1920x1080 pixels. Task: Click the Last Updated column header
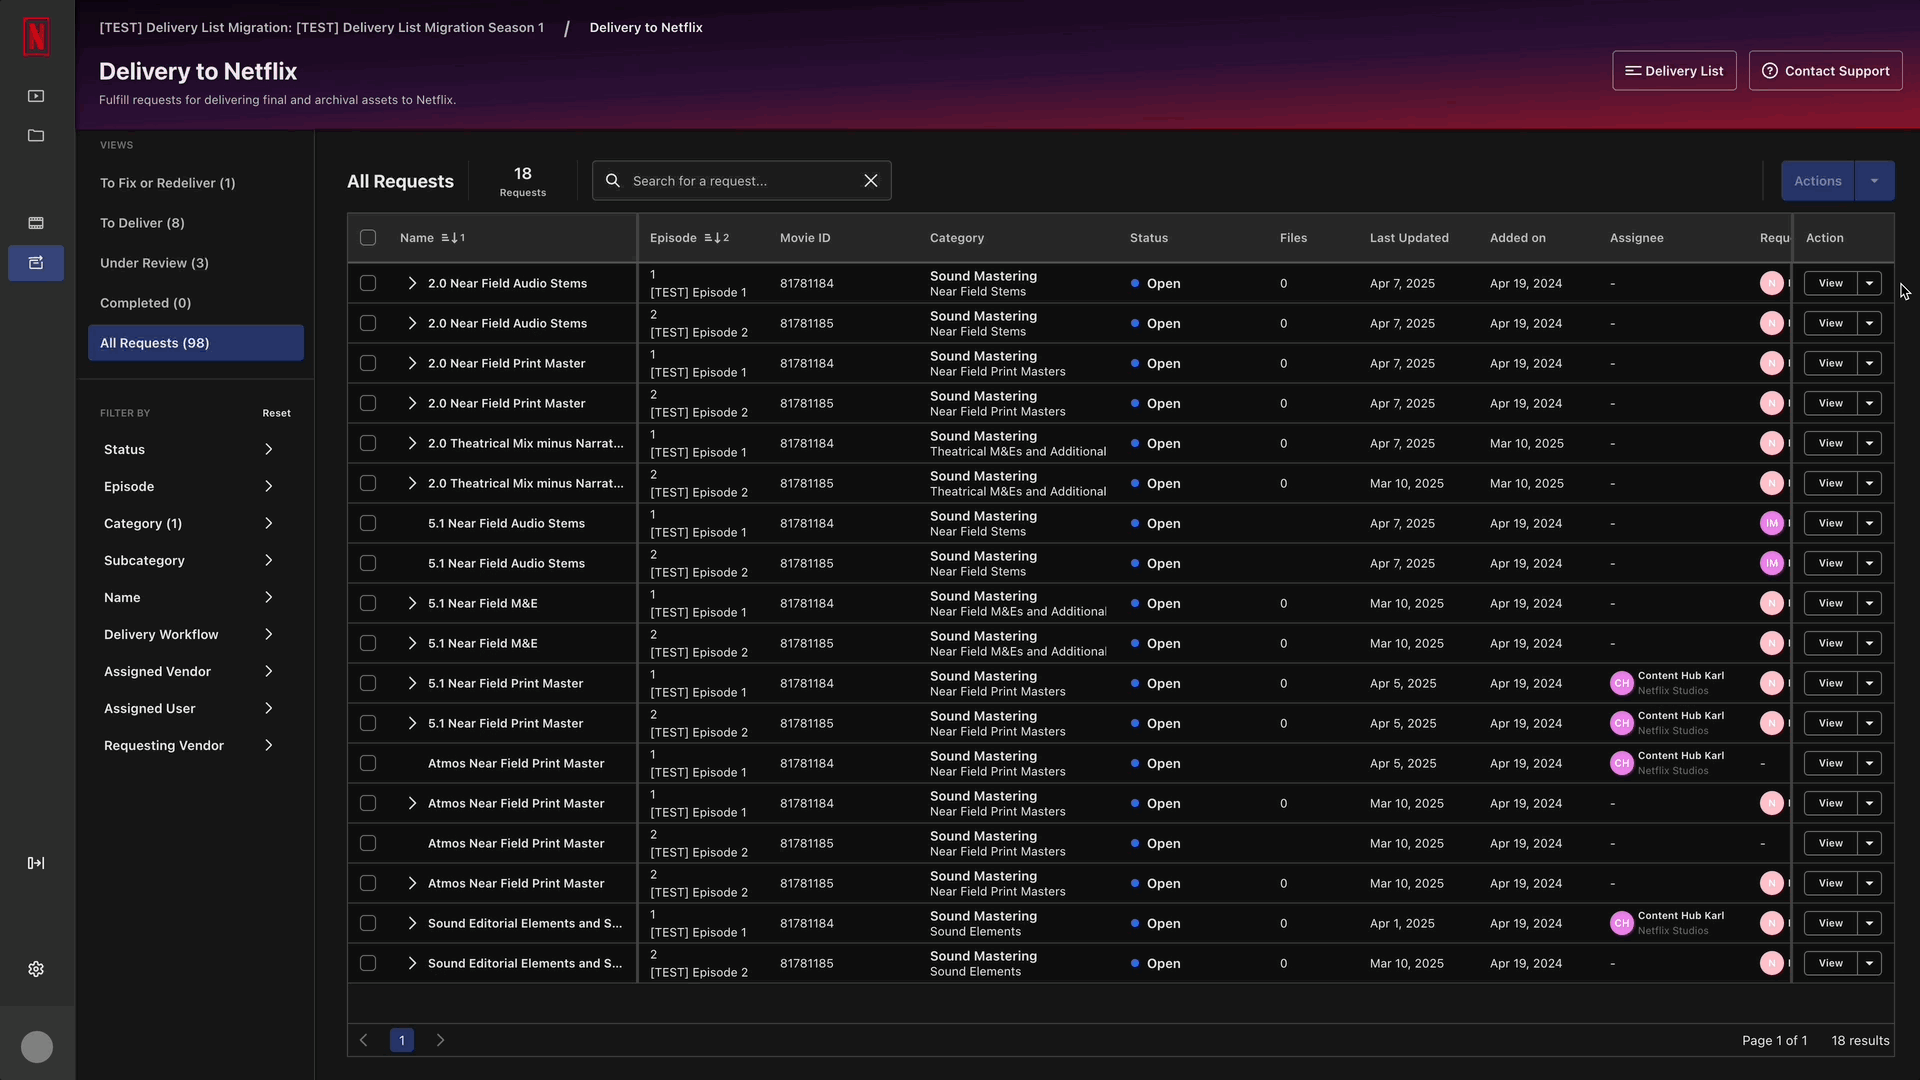[x=1409, y=238]
